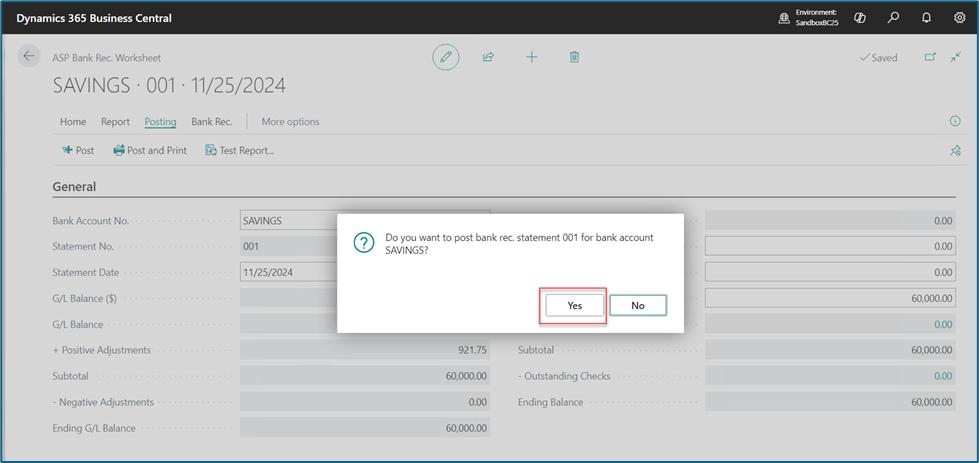Select the Posting tab
Image resolution: width=979 pixels, height=463 pixels.
click(x=160, y=122)
